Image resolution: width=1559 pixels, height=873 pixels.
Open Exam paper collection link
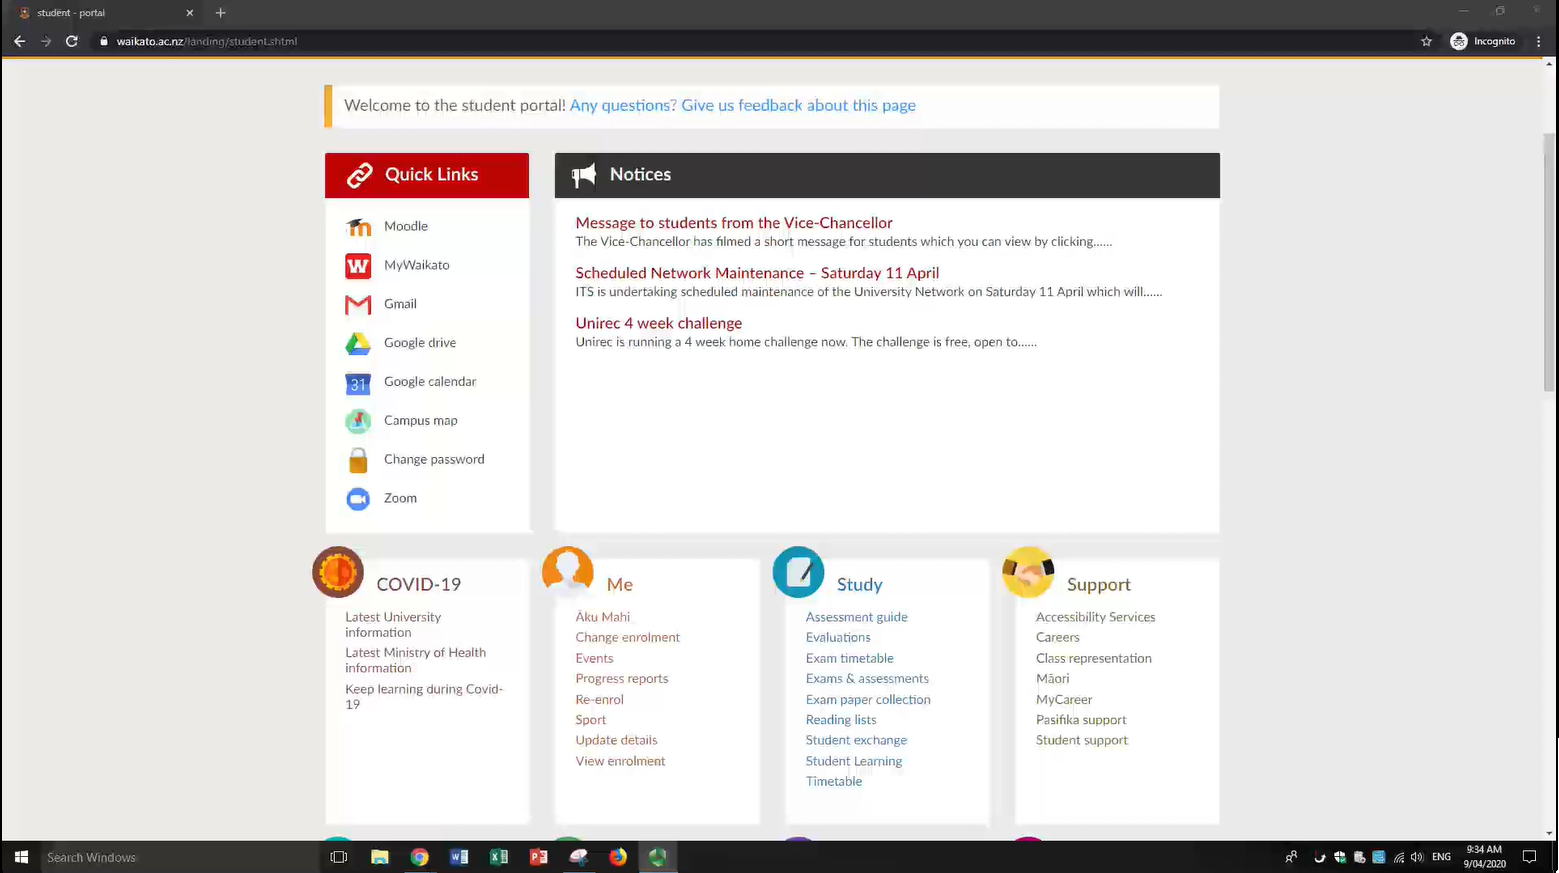pyautogui.click(x=867, y=699)
